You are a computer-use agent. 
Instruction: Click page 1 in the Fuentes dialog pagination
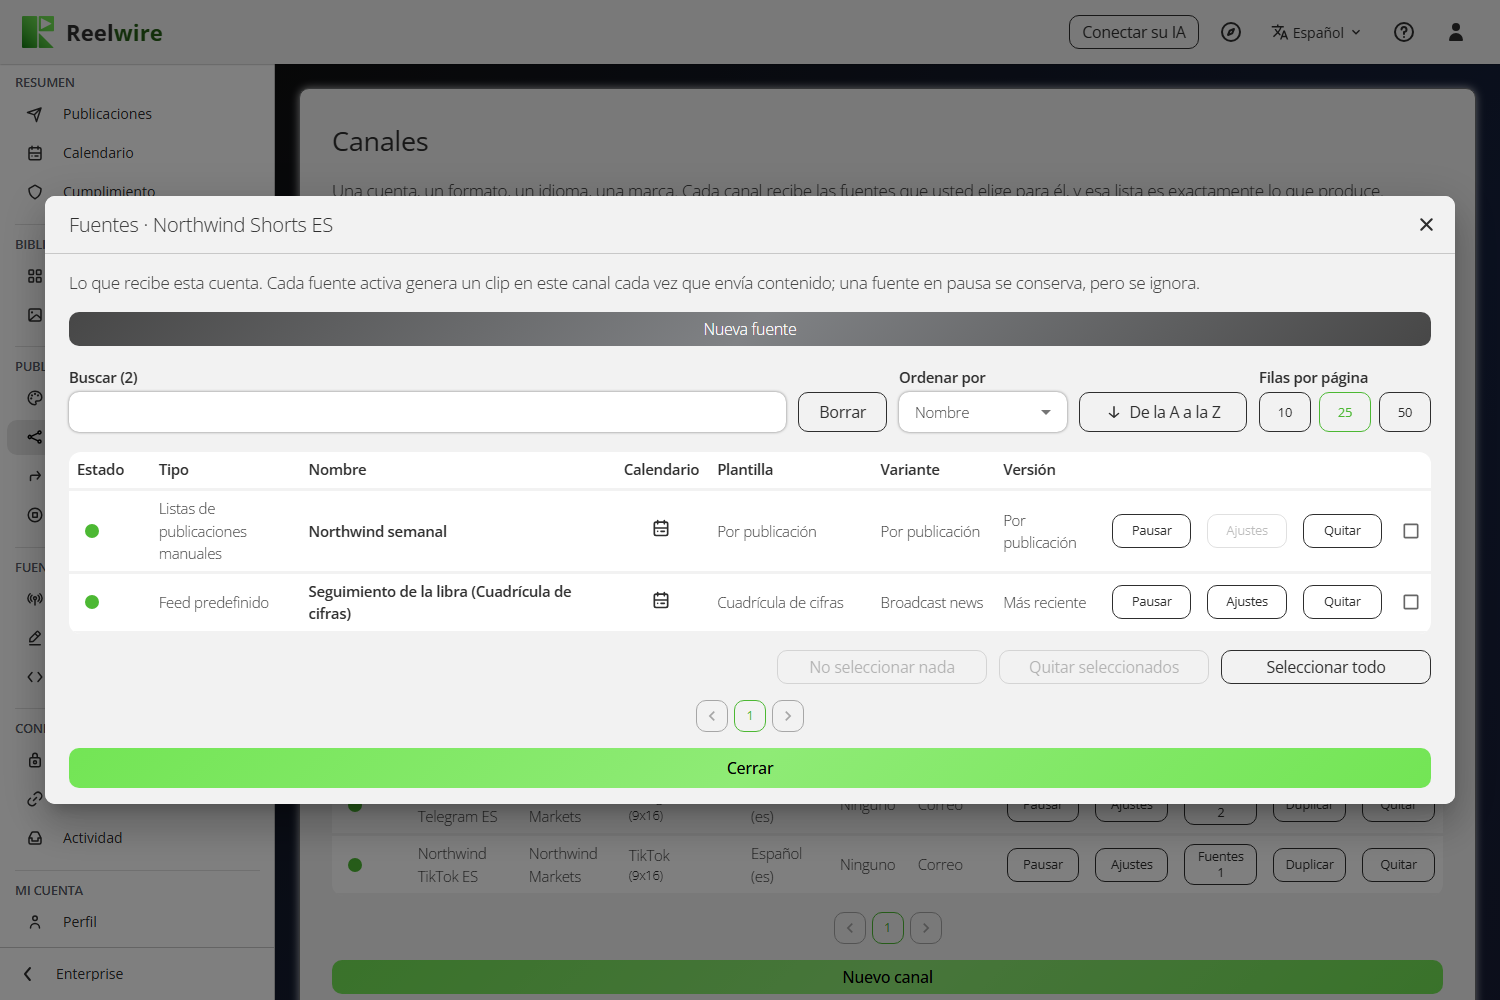[750, 716]
